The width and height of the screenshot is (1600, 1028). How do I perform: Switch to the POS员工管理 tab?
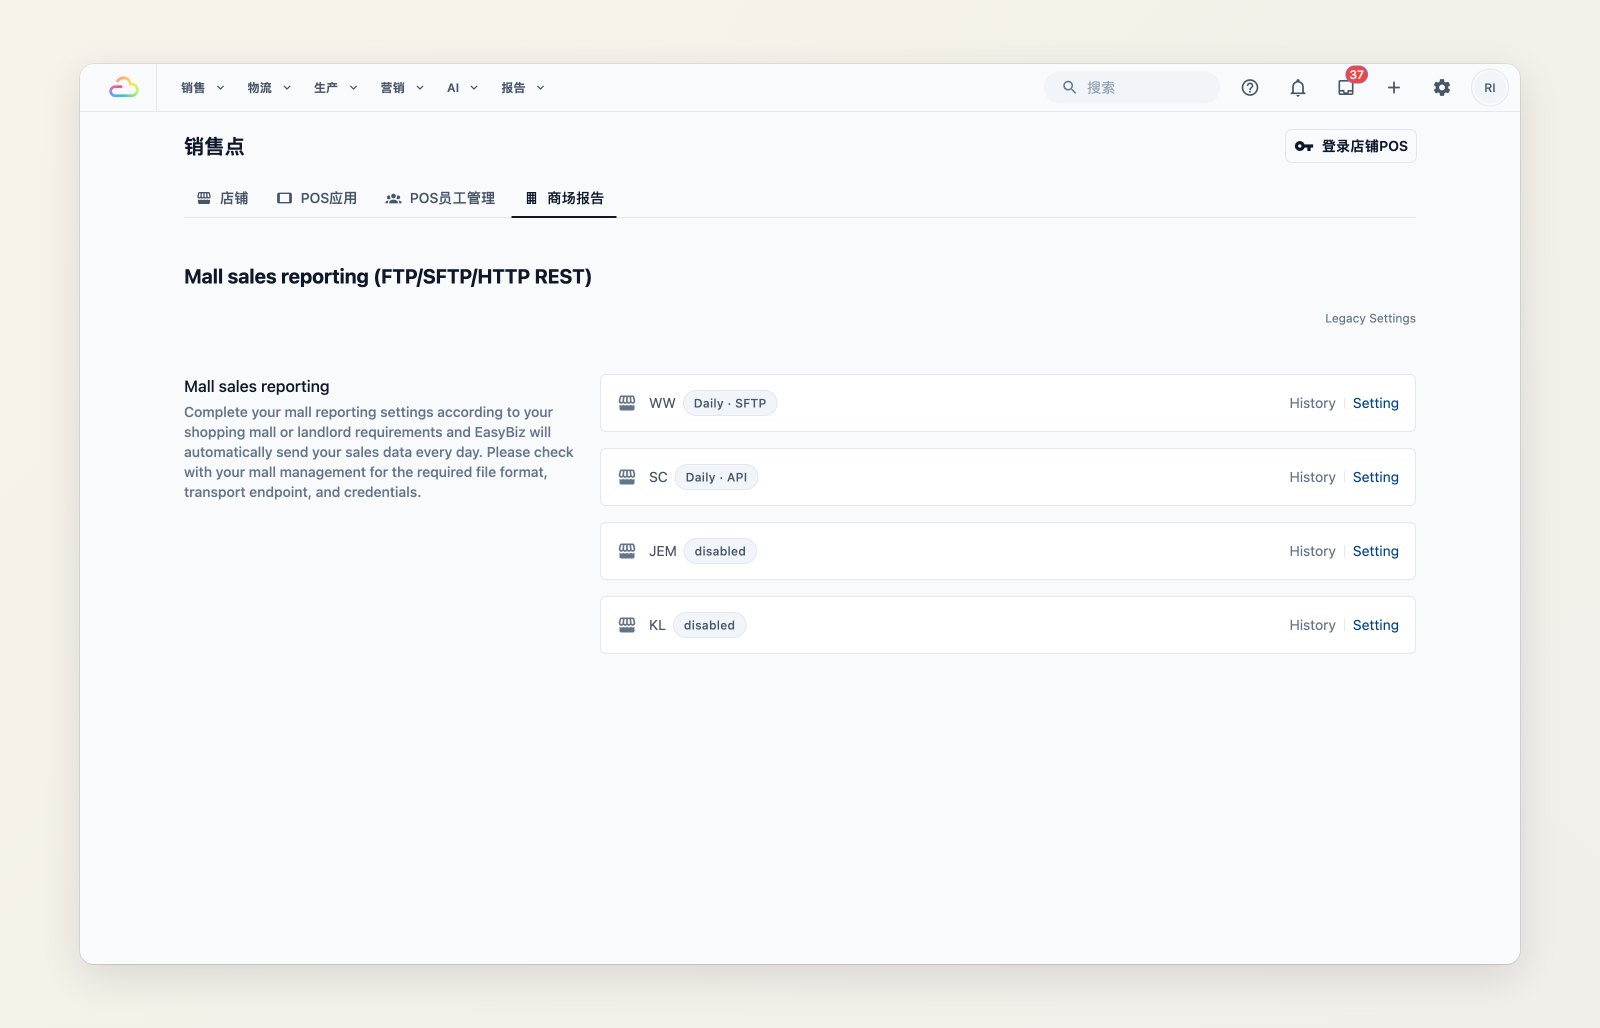point(440,198)
